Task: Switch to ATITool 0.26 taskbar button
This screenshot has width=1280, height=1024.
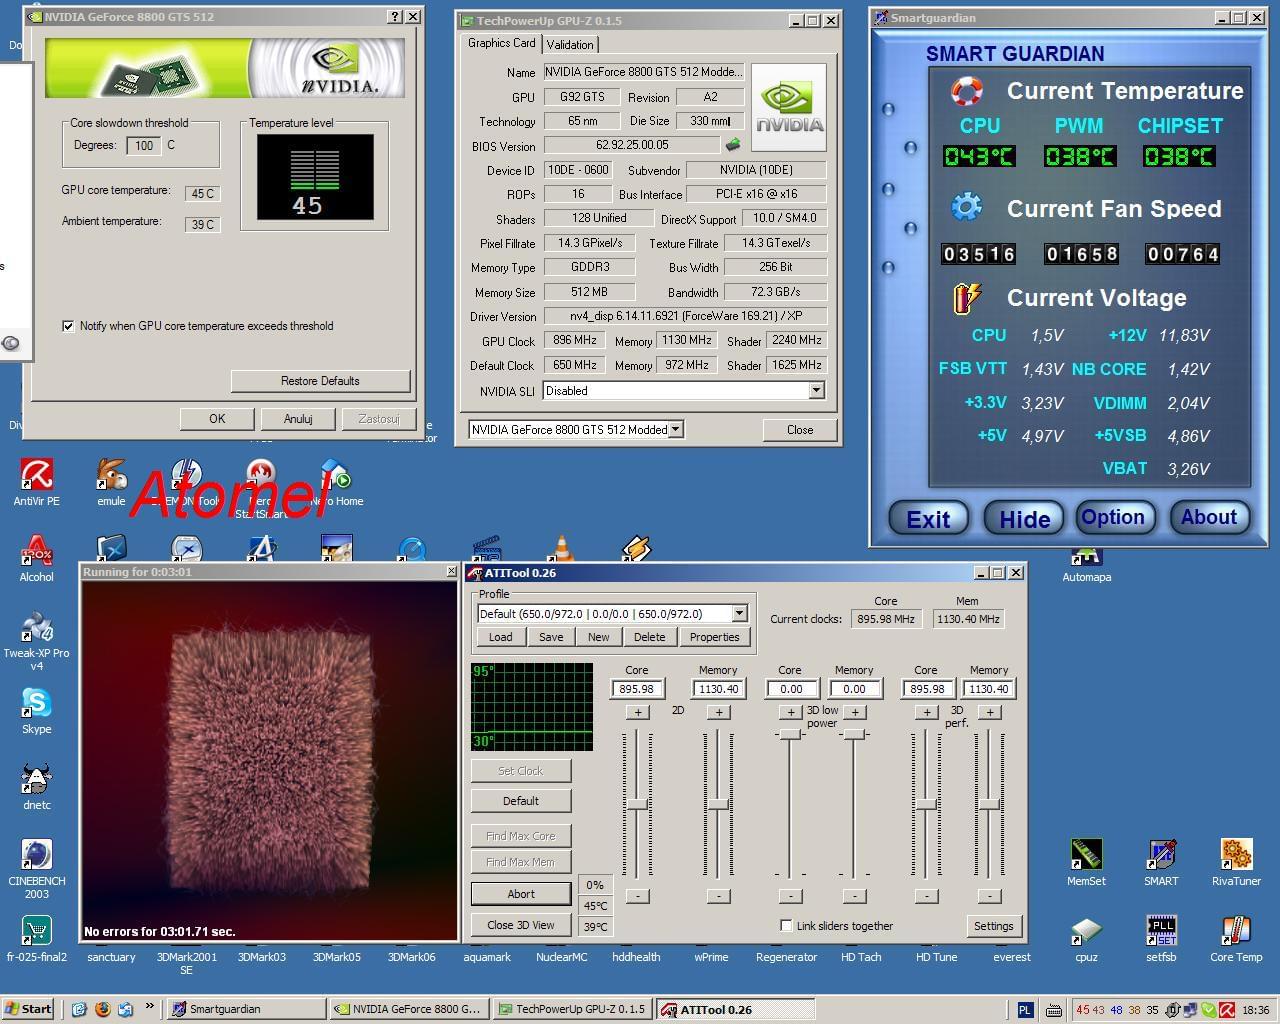Action: 735,1010
